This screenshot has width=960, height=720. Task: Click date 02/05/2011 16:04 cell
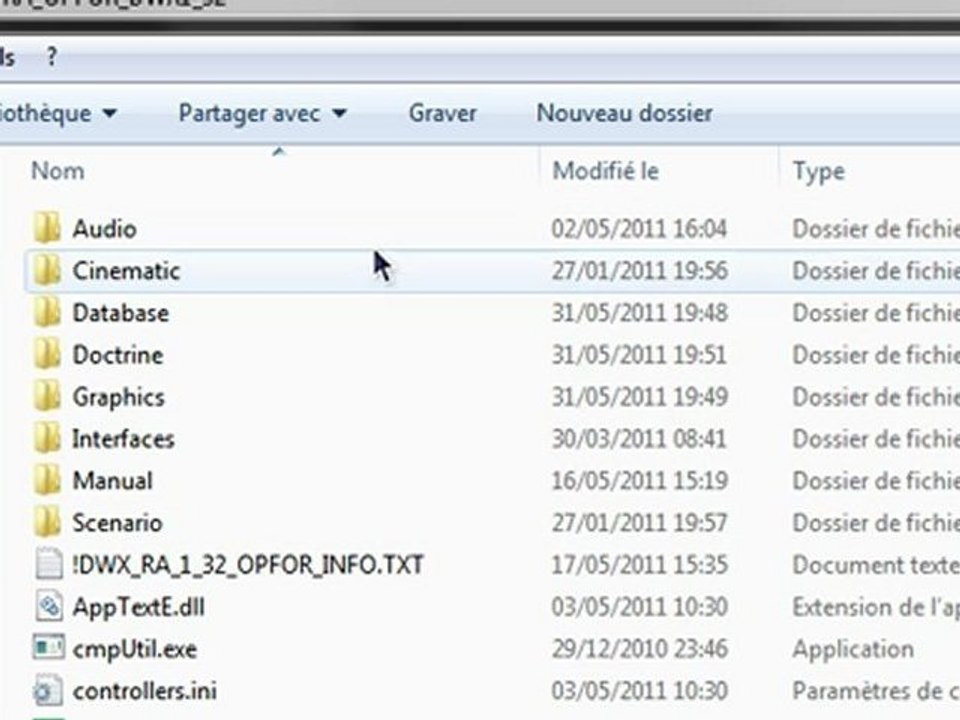point(639,229)
